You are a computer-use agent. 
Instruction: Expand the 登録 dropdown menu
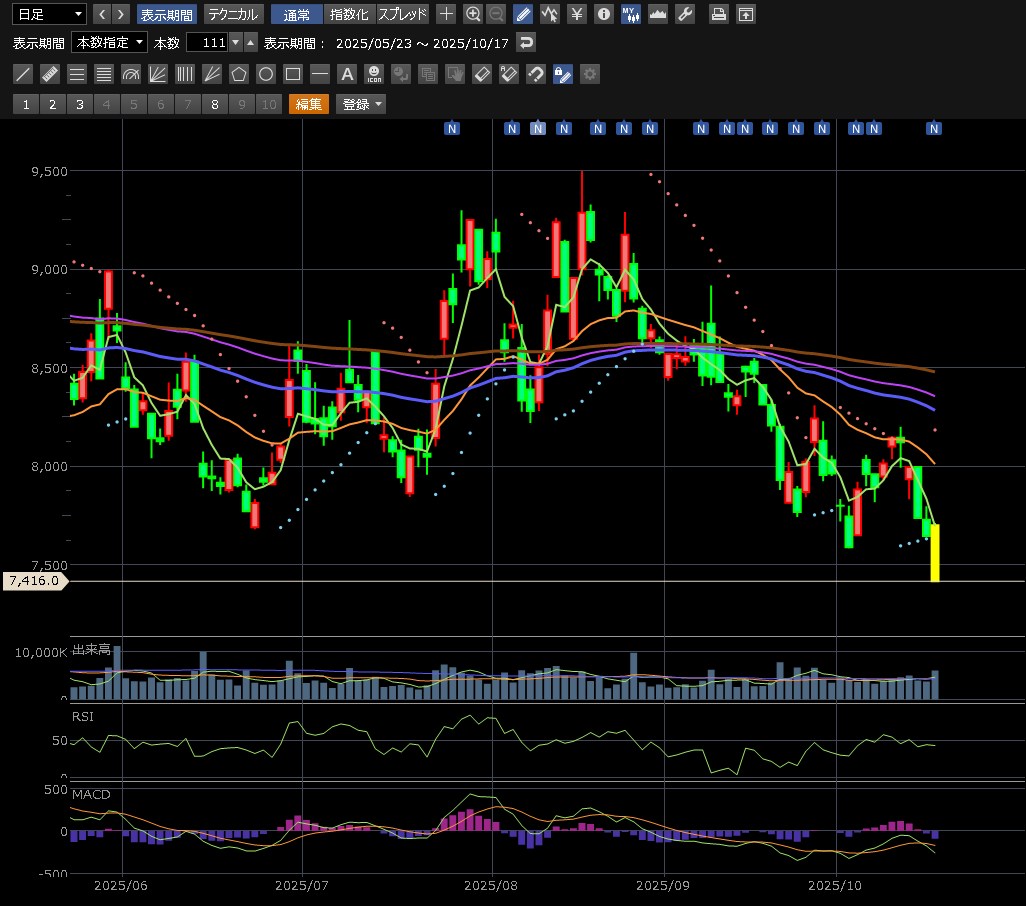tap(361, 104)
